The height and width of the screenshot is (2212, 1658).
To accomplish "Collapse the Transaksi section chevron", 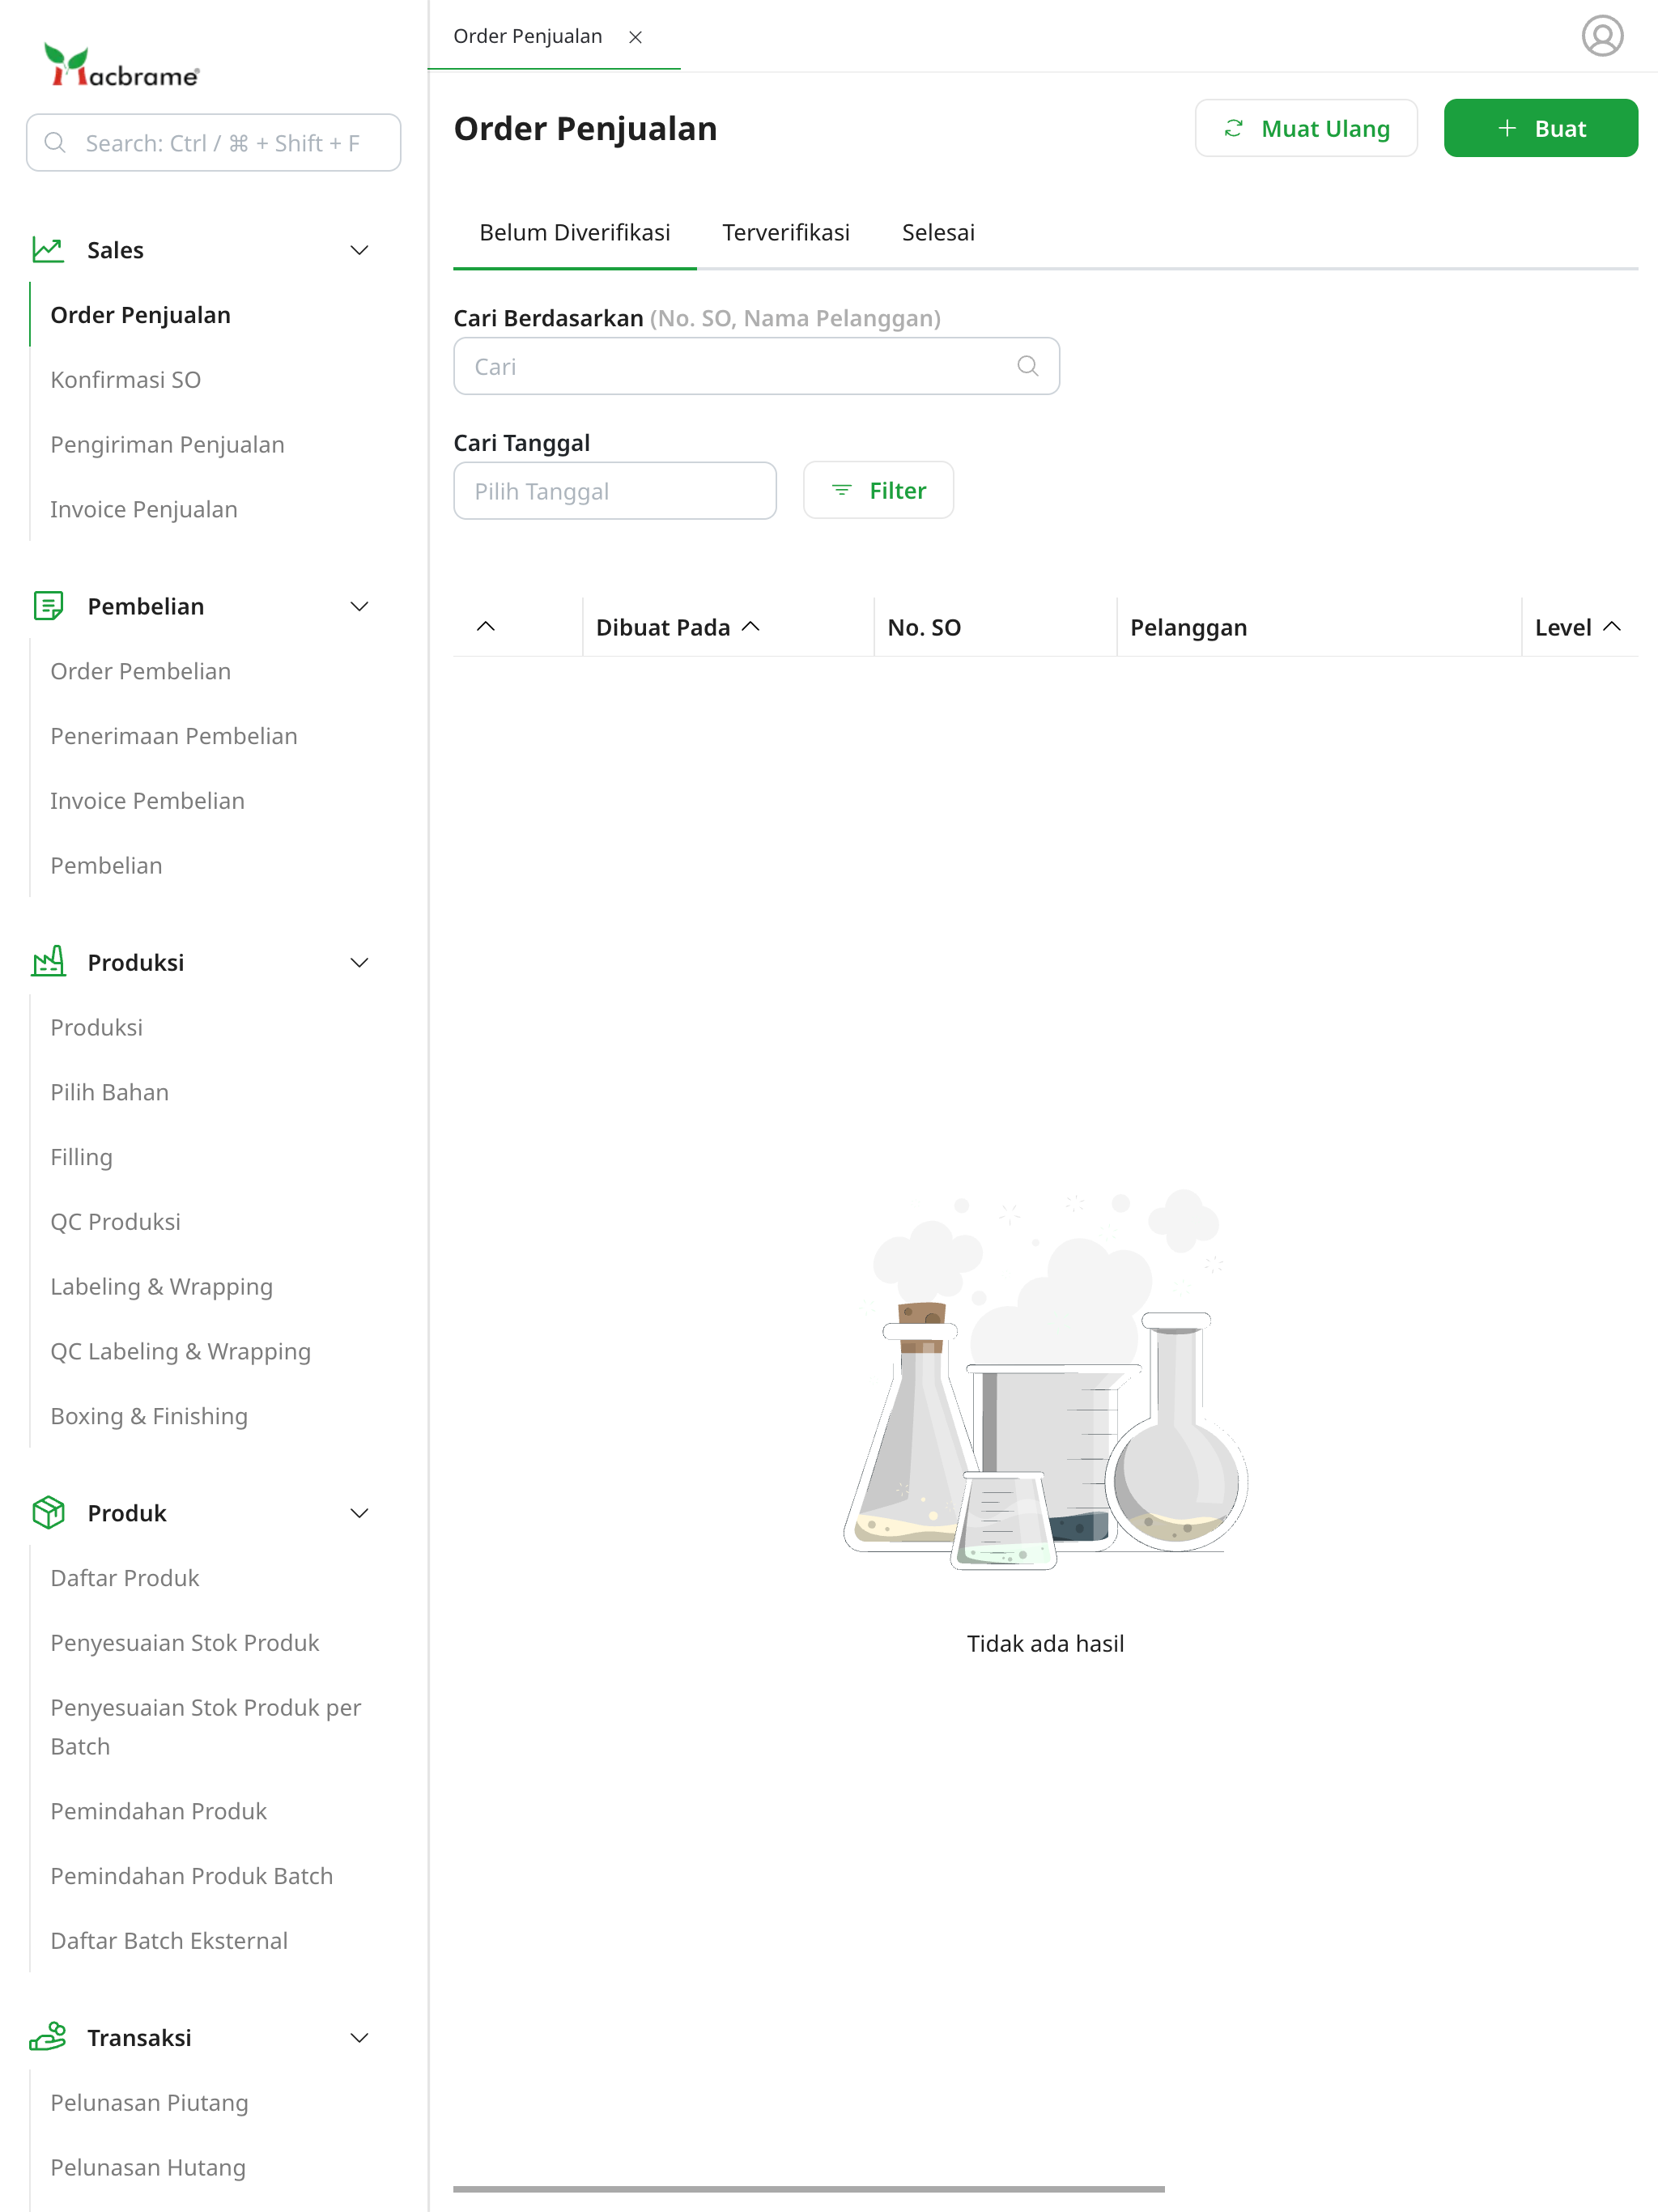I will click(359, 2037).
